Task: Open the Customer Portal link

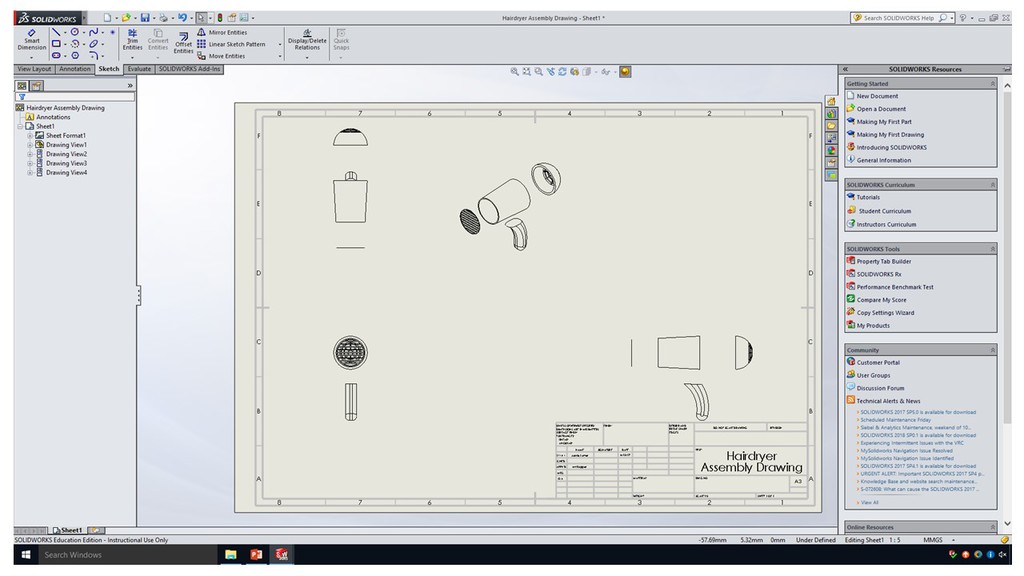Action: click(x=877, y=362)
